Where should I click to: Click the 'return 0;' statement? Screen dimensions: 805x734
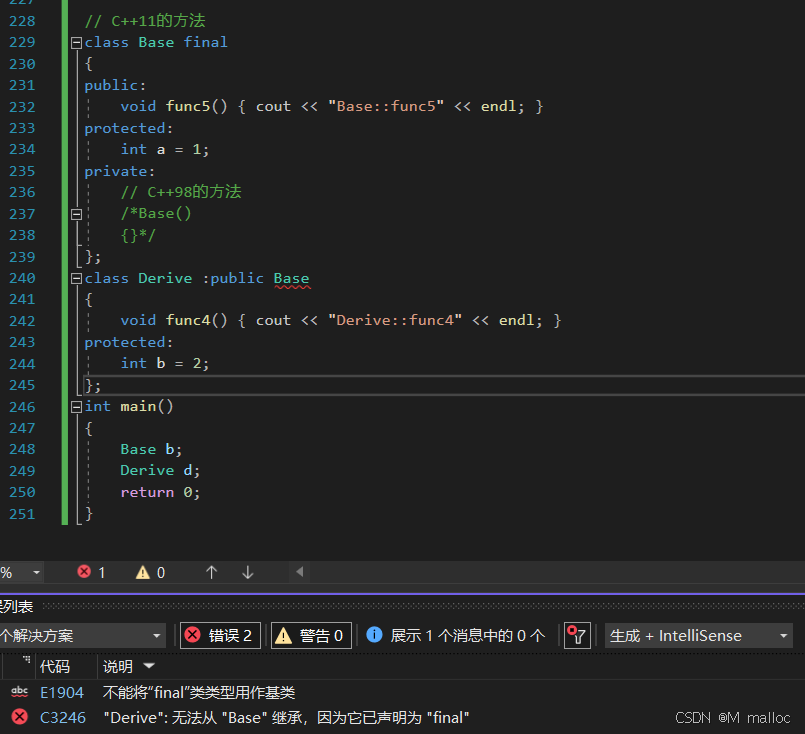(160, 492)
